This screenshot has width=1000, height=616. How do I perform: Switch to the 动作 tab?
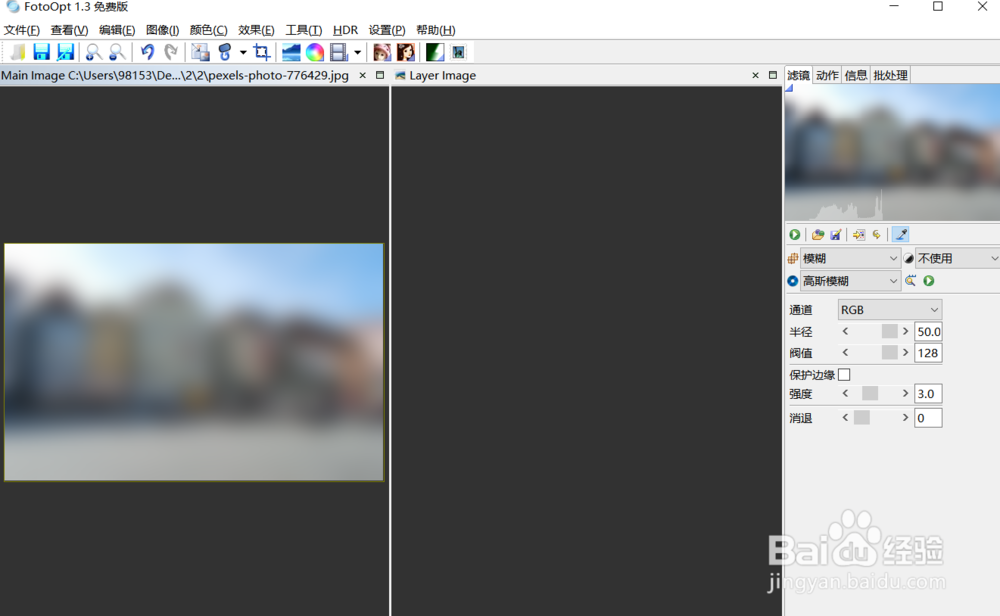tap(827, 75)
